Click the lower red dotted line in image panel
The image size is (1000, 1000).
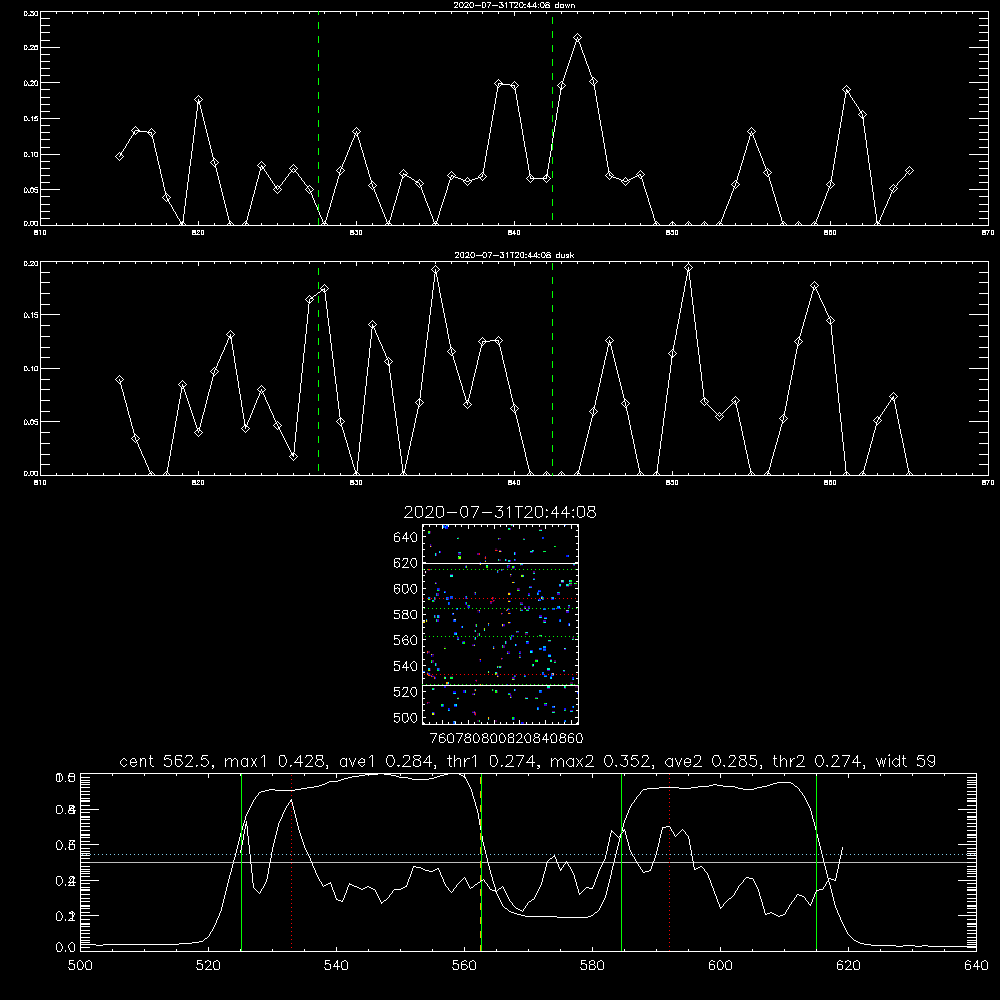tap(500, 675)
